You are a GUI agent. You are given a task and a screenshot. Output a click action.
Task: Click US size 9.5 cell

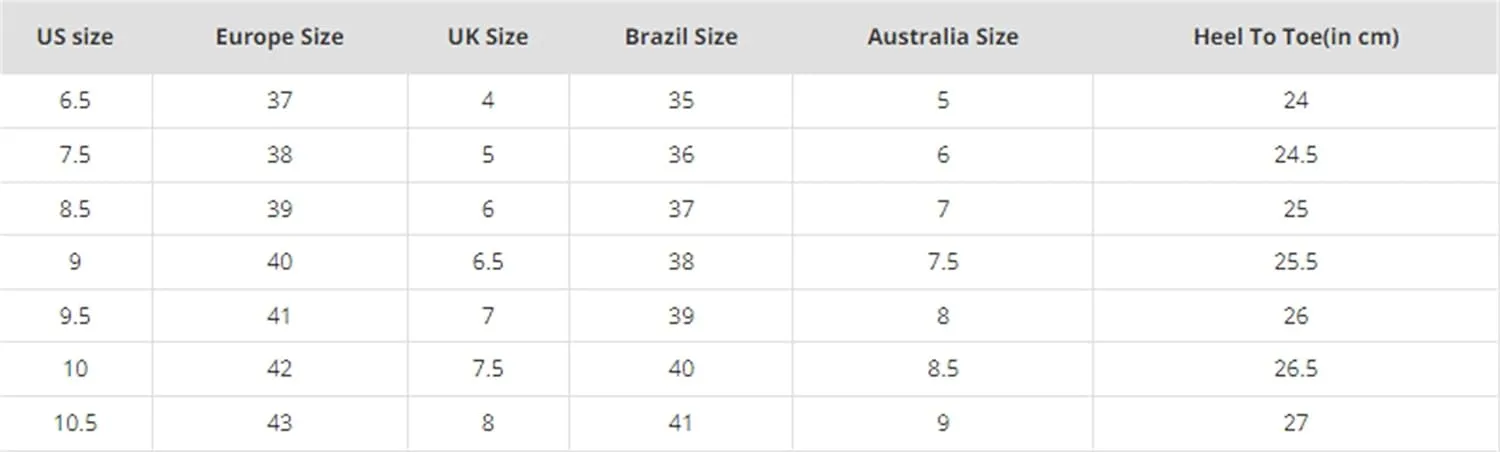[75, 316]
